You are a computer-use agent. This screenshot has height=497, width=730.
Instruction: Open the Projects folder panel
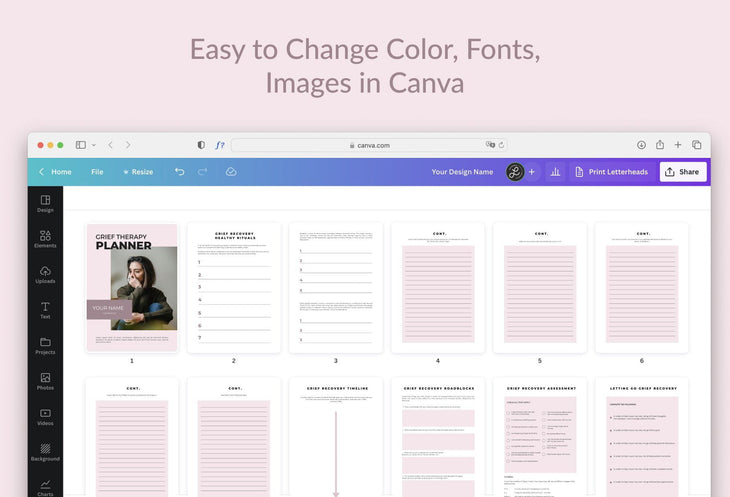[45, 346]
